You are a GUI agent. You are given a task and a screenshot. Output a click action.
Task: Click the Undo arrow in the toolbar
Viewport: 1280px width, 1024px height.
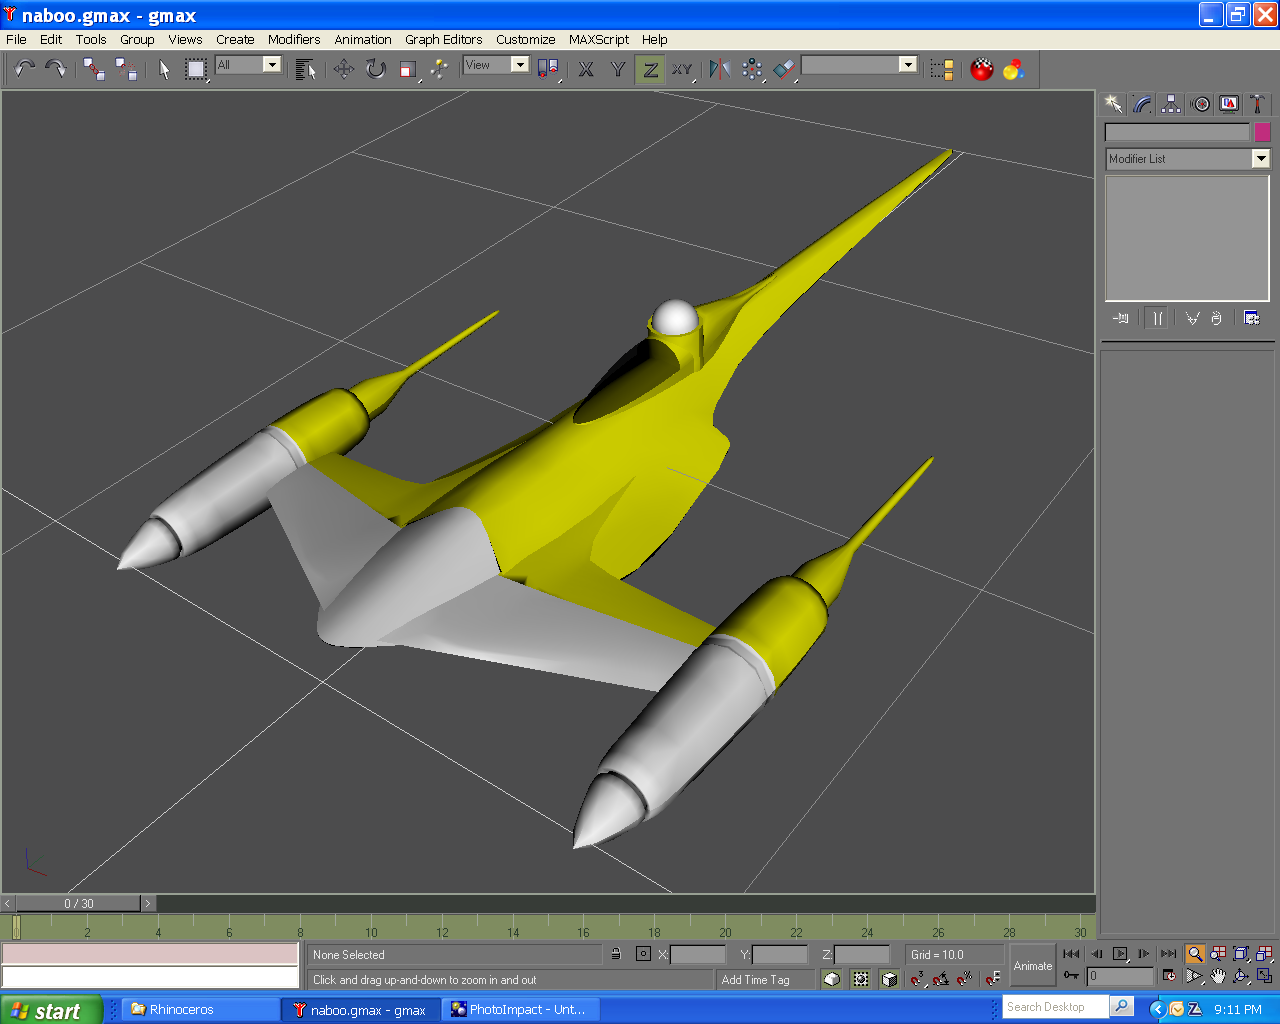(x=25, y=69)
